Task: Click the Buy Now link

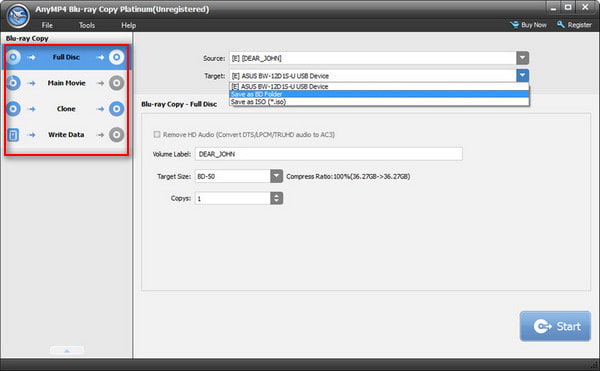Action: 534,25
